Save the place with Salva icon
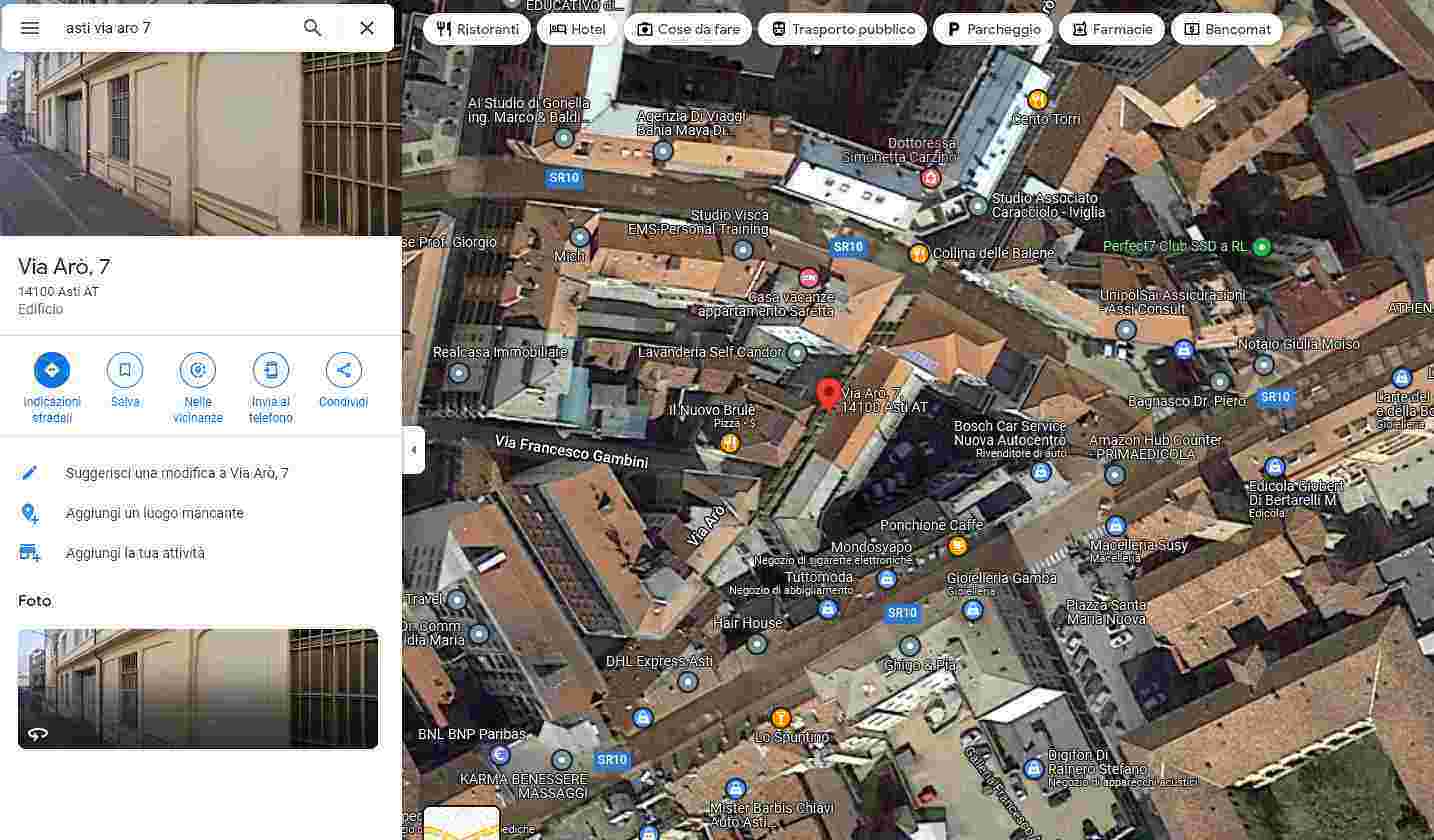The image size is (1434, 840). (125, 370)
